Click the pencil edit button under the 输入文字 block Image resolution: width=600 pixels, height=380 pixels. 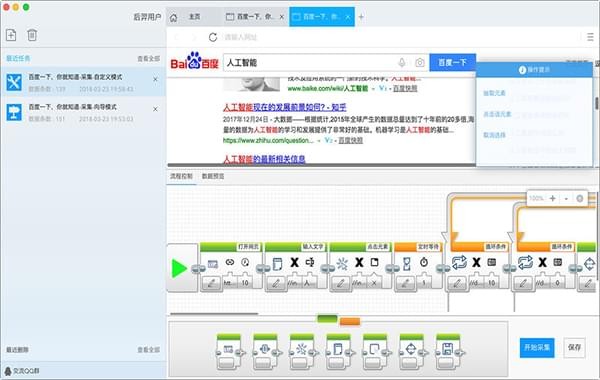pyautogui.click(x=276, y=283)
